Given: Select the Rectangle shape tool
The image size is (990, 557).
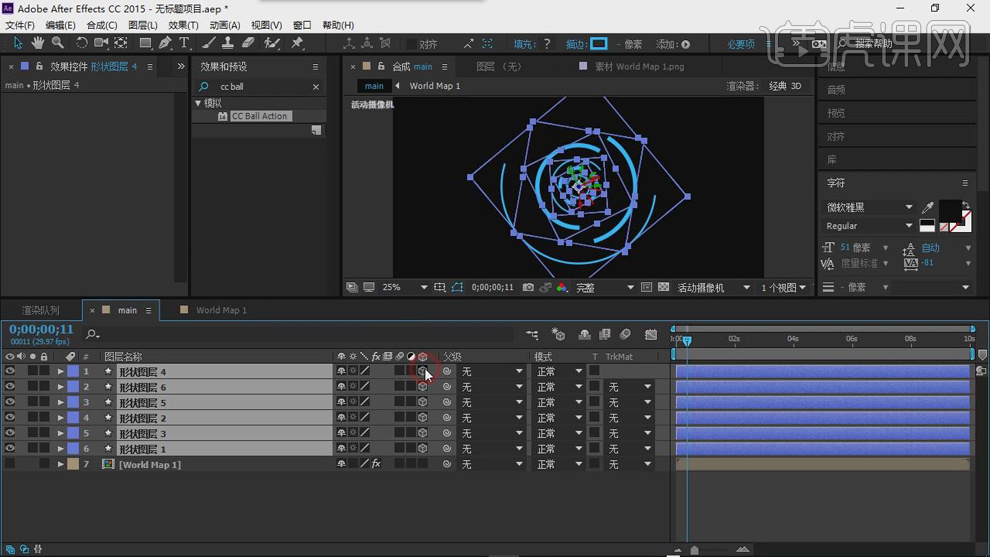Looking at the screenshot, I should pos(145,43).
